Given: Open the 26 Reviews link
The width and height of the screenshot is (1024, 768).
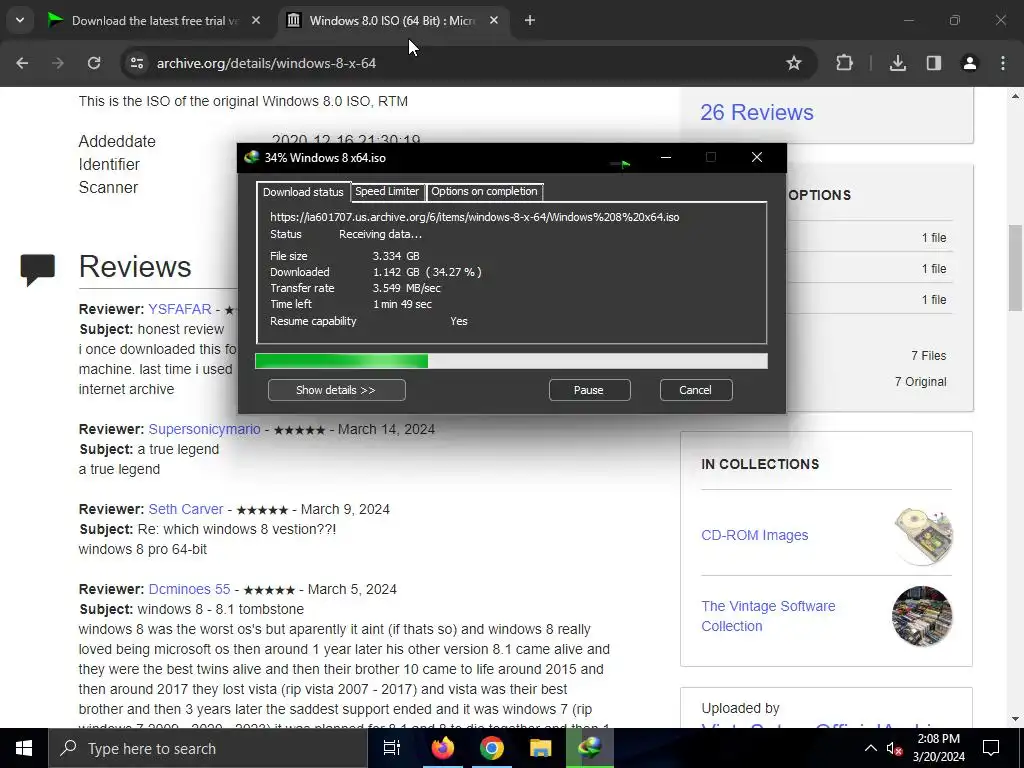Looking at the screenshot, I should click(757, 112).
